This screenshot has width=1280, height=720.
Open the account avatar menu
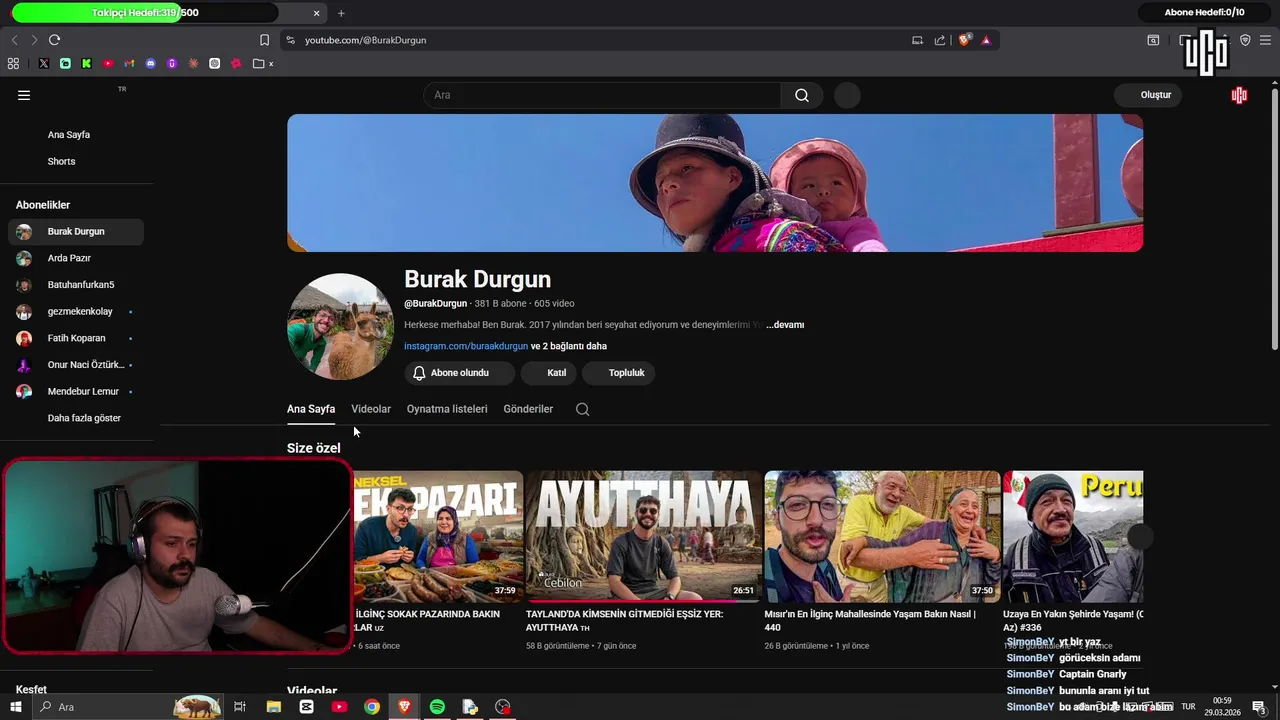[1239, 95]
